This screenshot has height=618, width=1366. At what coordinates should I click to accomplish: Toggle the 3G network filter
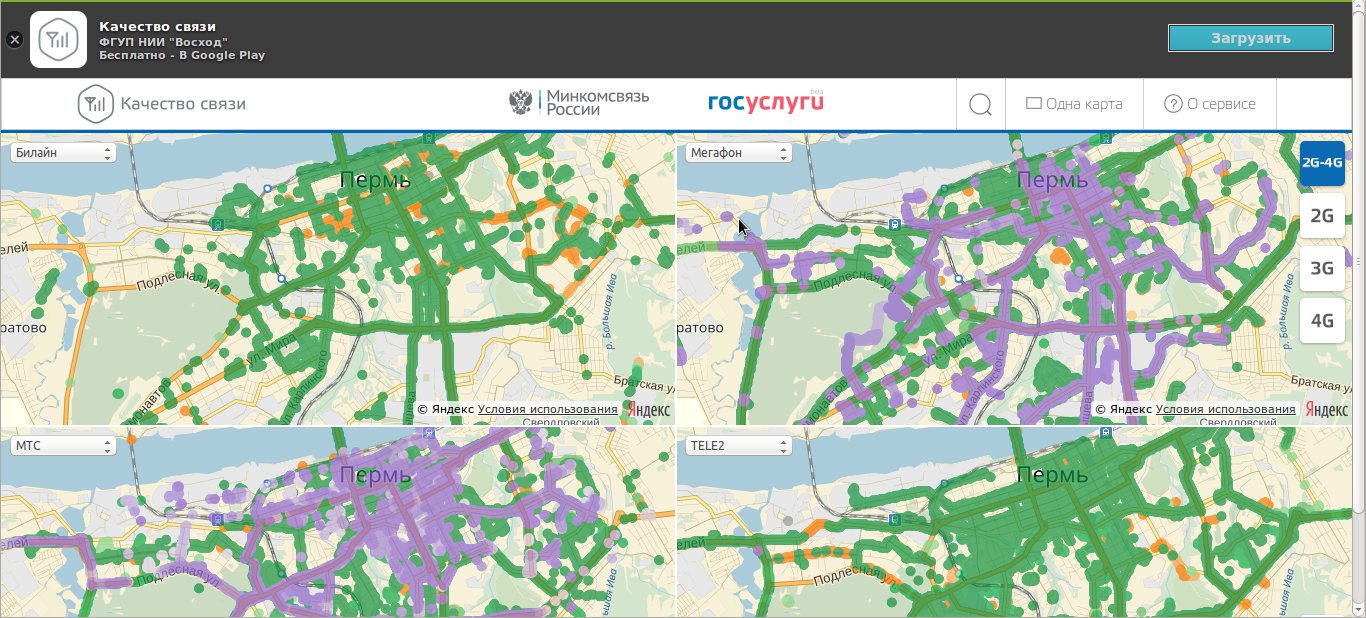pyautogui.click(x=1322, y=268)
